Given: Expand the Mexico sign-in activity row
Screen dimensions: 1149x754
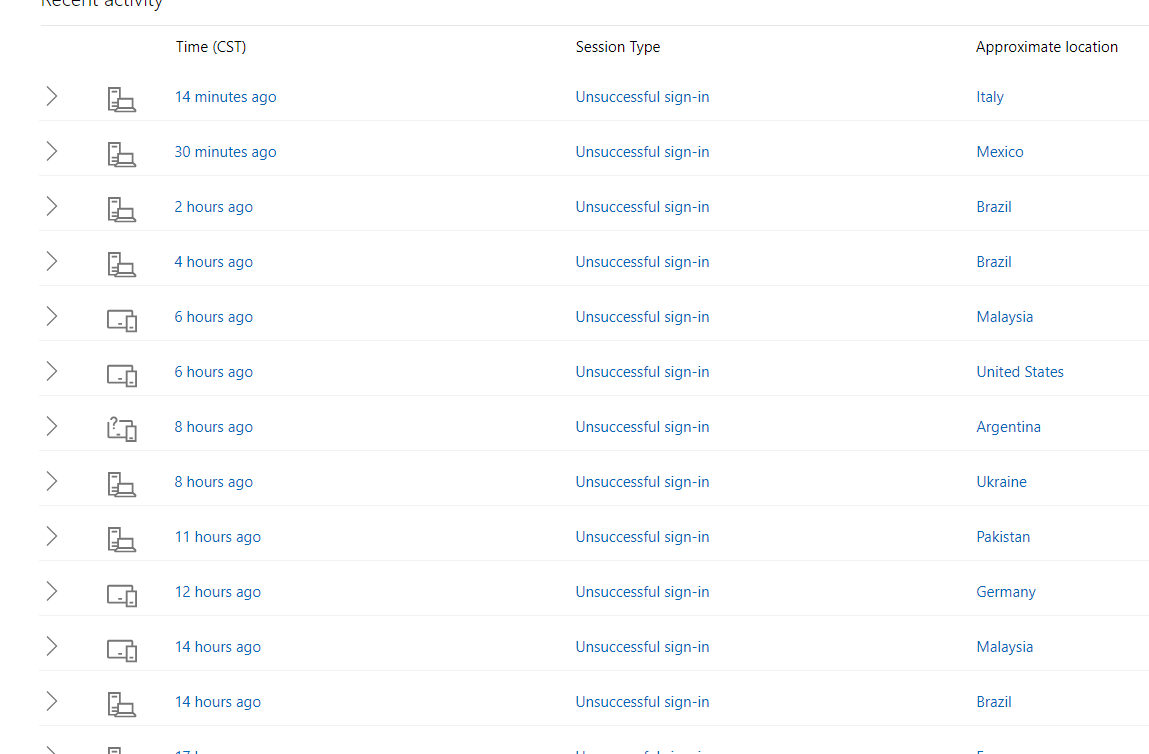Looking at the screenshot, I should click(52, 151).
